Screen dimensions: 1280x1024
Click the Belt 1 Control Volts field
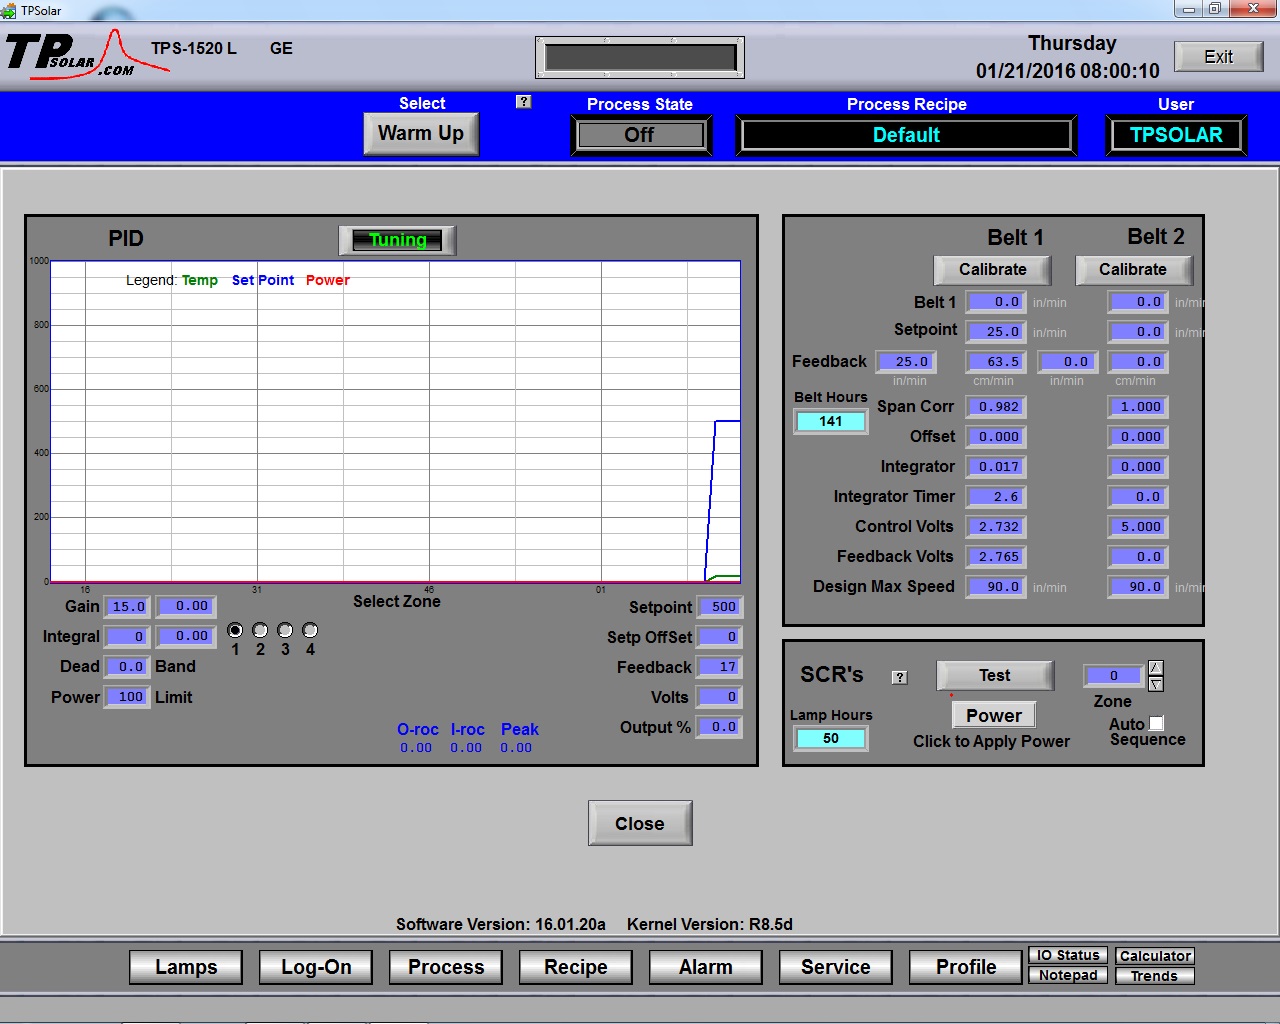tap(997, 526)
